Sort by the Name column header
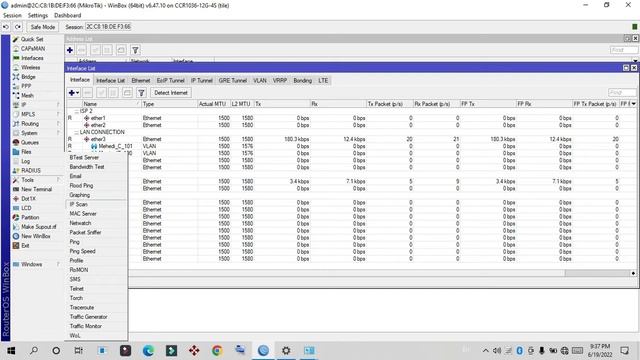Viewport: 640px width, 360px height. [x=111, y=104]
